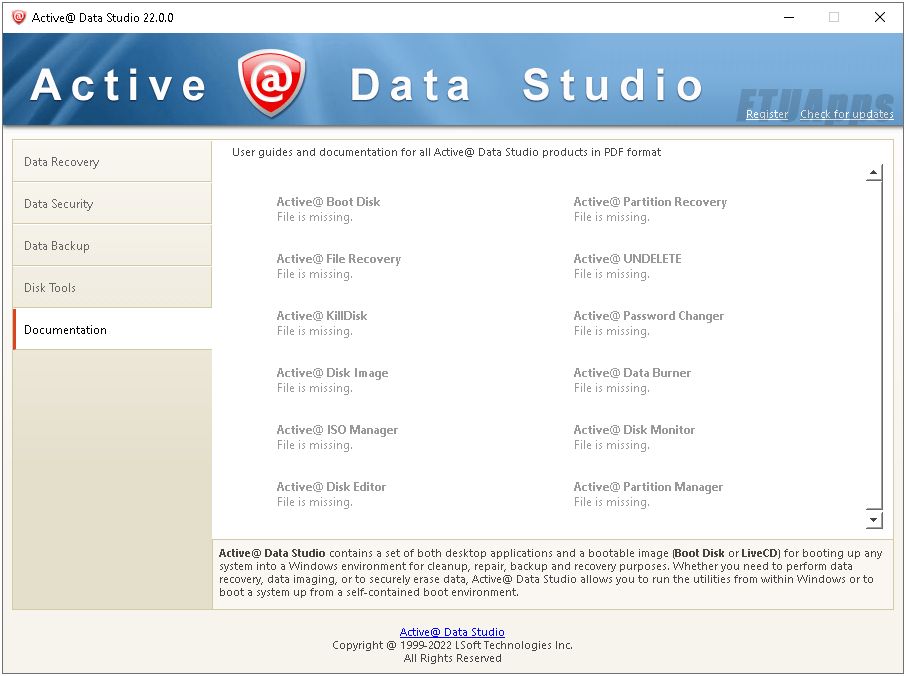Image resolution: width=906 pixels, height=676 pixels.
Task: Open Active@ Password Changer documentation
Action: (x=648, y=315)
